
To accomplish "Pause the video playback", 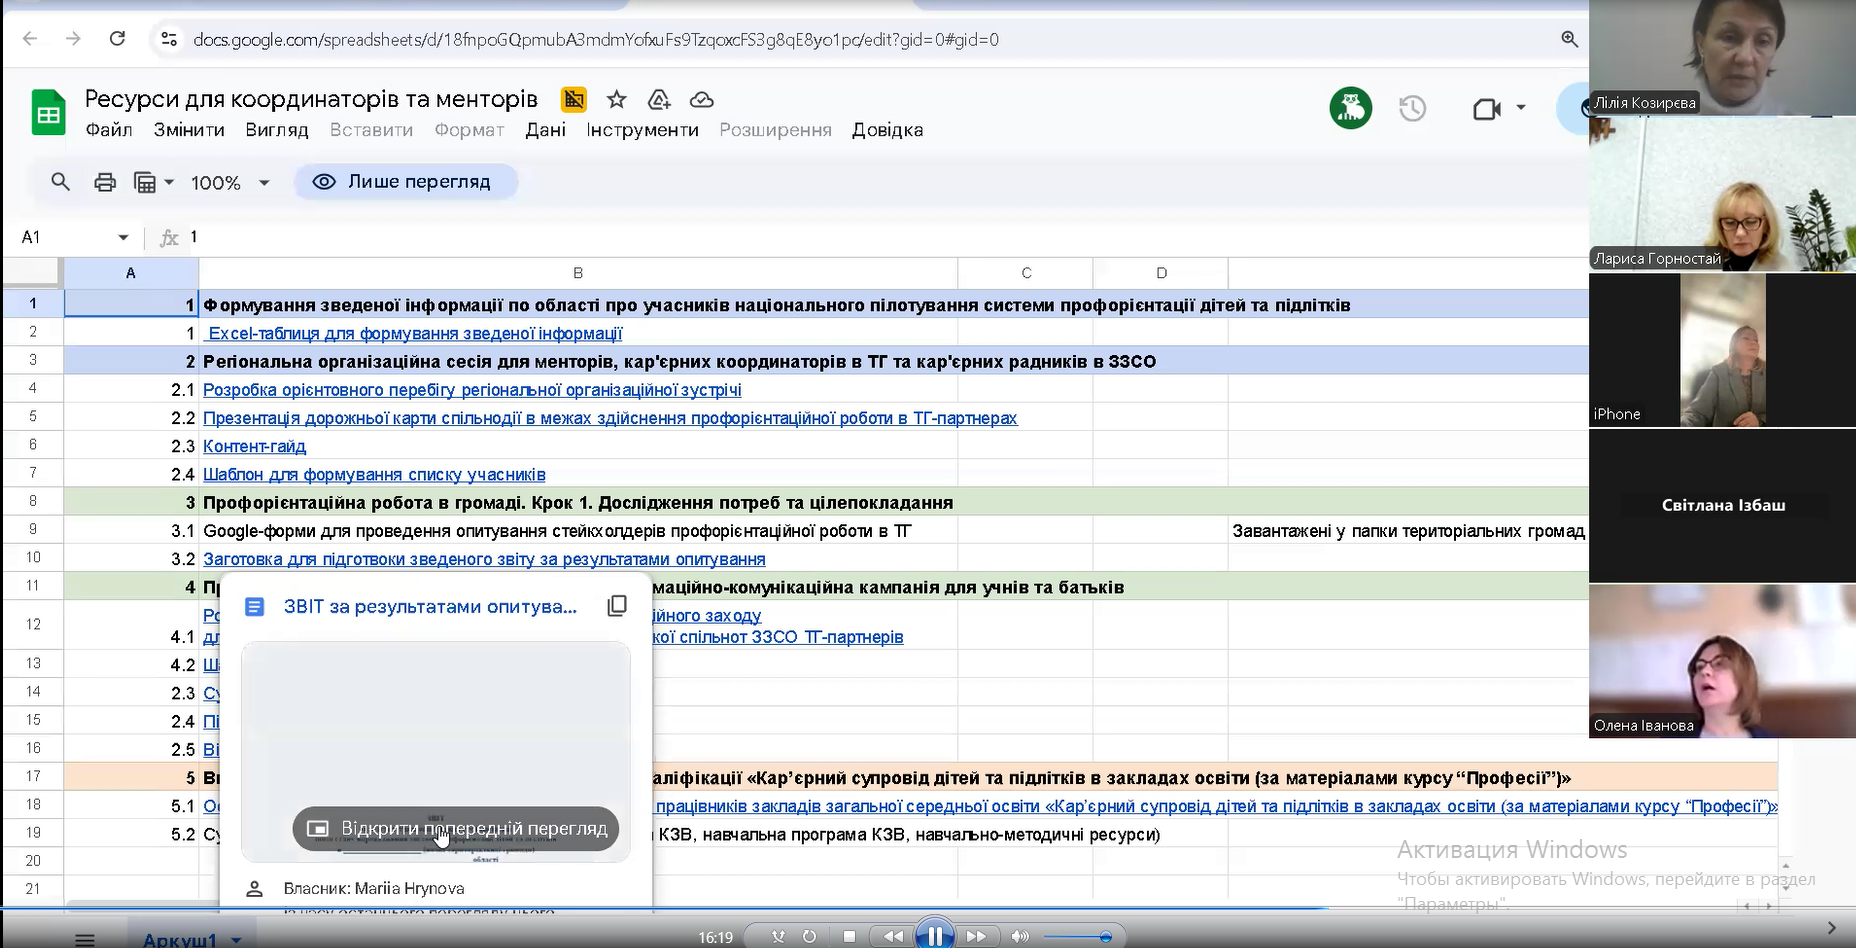I will tap(935, 936).
